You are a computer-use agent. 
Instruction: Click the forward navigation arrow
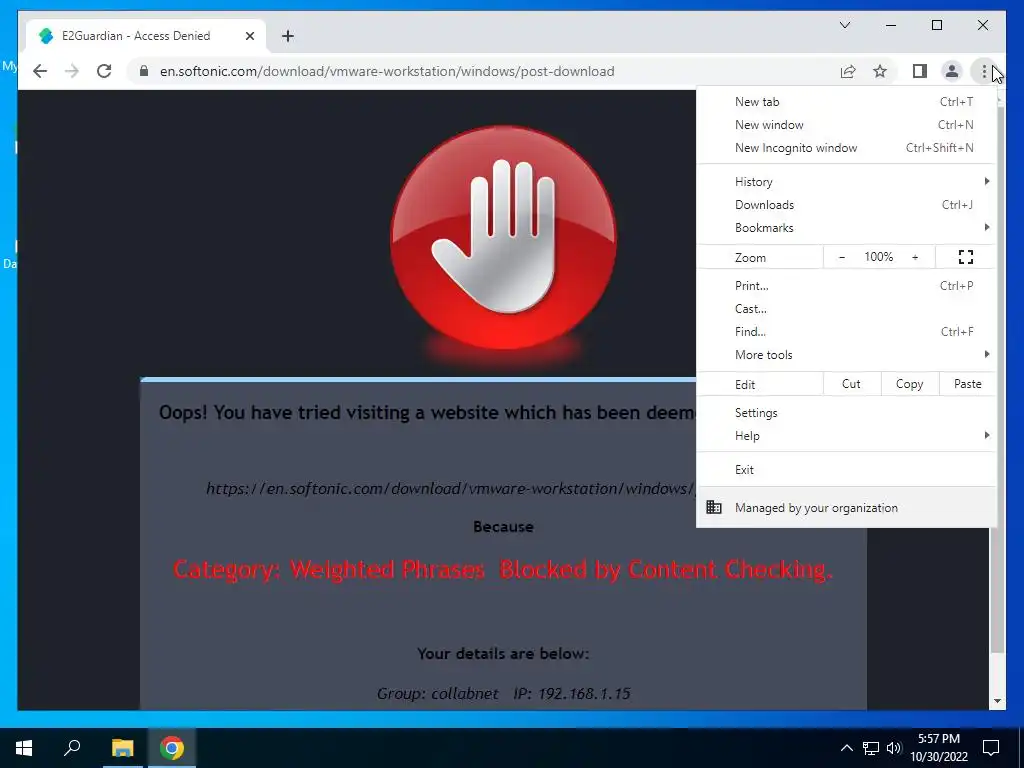tap(72, 71)
